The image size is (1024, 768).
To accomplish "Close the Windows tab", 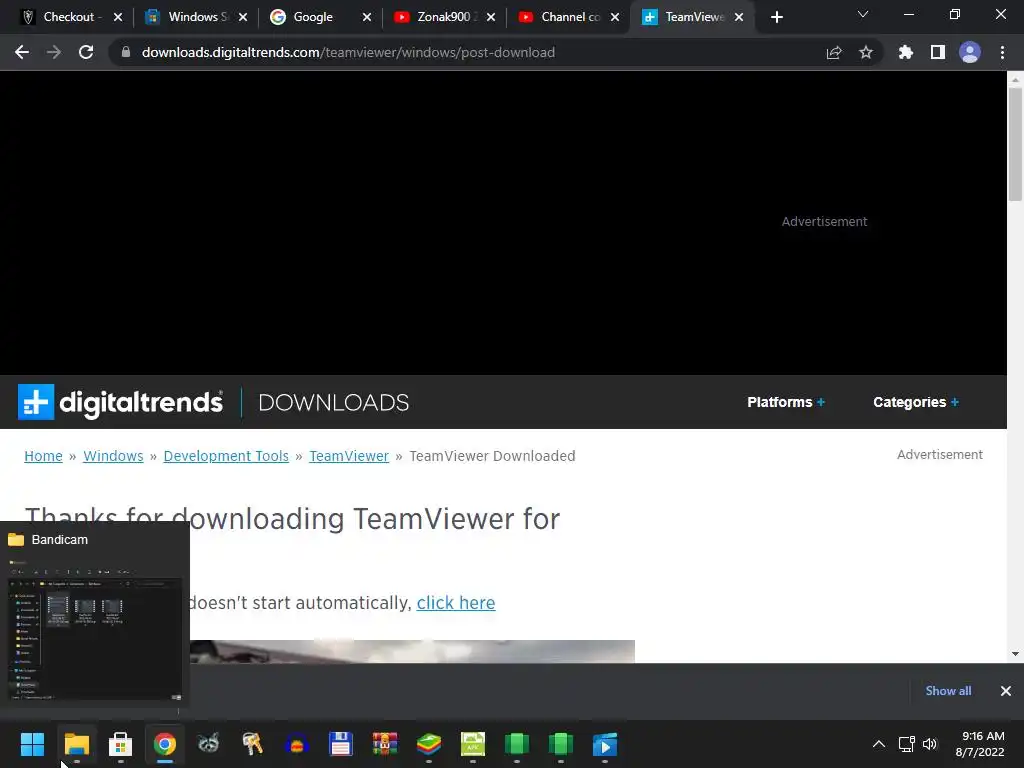I will click(x=243, y=17).
